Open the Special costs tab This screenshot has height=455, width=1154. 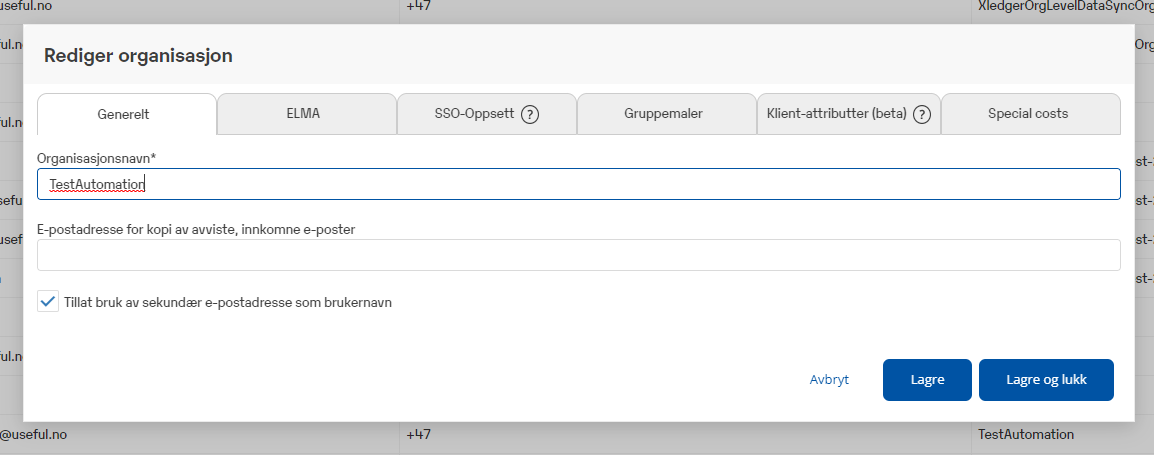click(x=1028, y=114)
